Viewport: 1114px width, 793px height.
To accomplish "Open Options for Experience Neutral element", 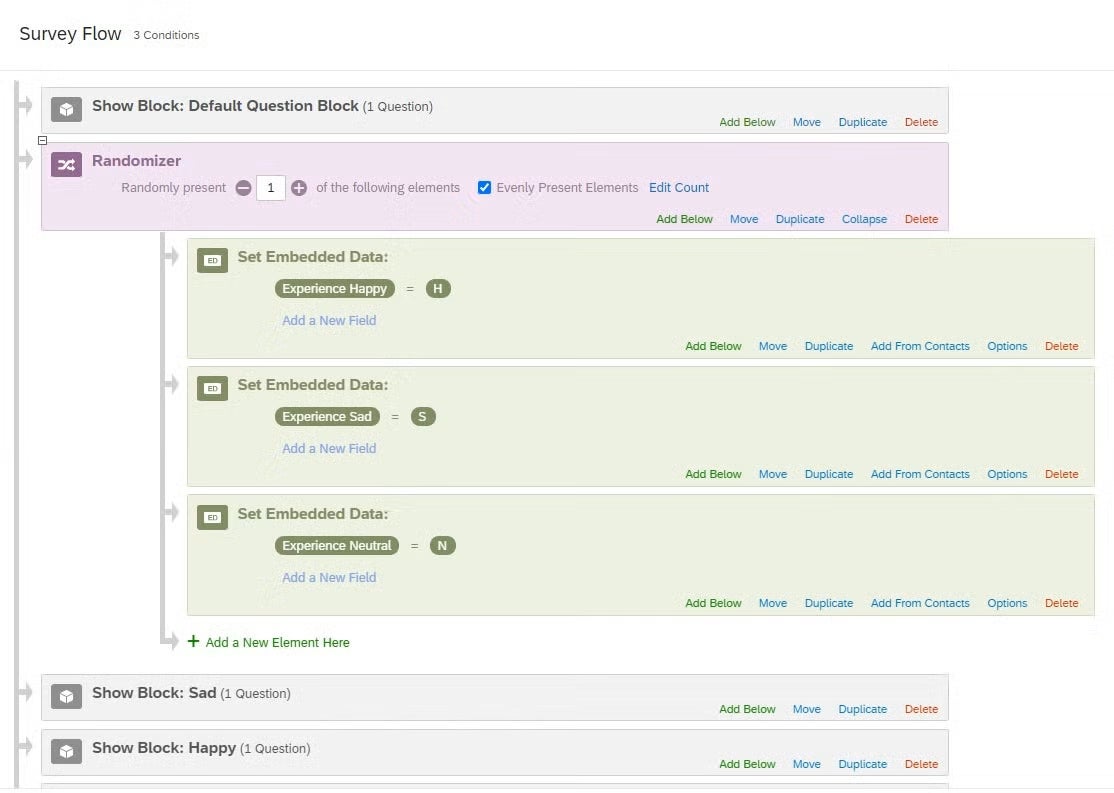I will tap(1007, 603).
